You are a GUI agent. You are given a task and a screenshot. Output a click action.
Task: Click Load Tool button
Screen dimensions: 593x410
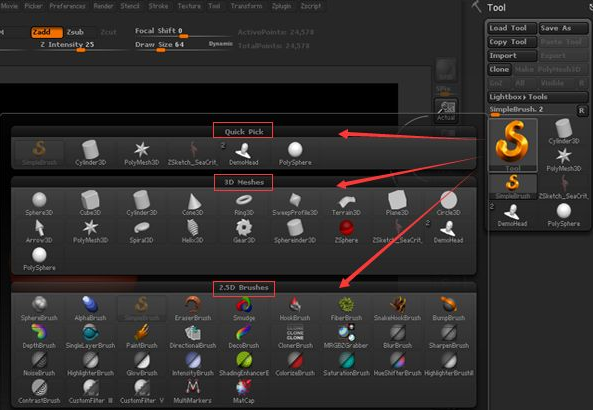(x=512, y=28)
